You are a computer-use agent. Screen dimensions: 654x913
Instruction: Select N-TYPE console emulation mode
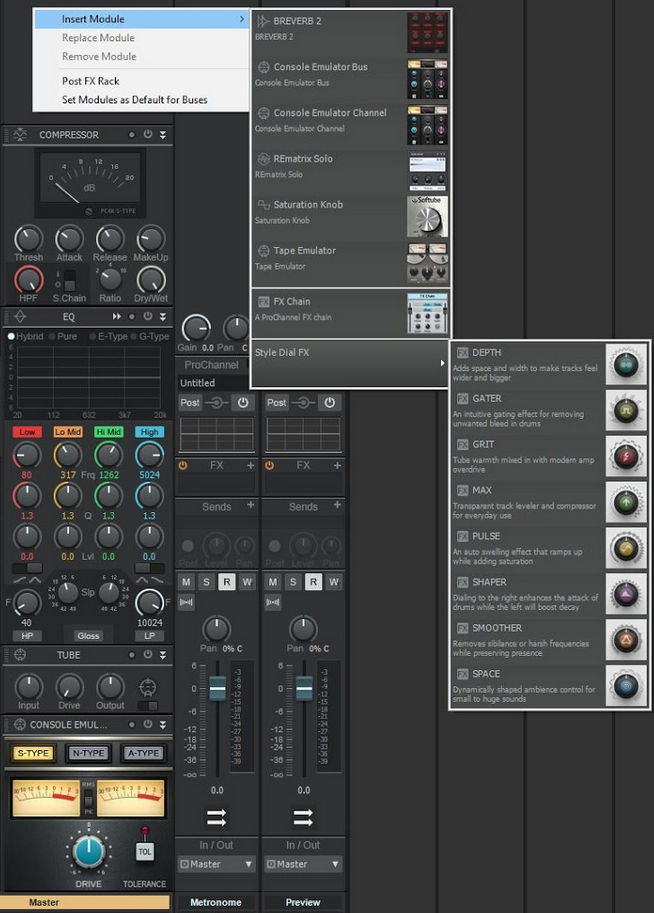pyautogui.click(x=88, y=753)
